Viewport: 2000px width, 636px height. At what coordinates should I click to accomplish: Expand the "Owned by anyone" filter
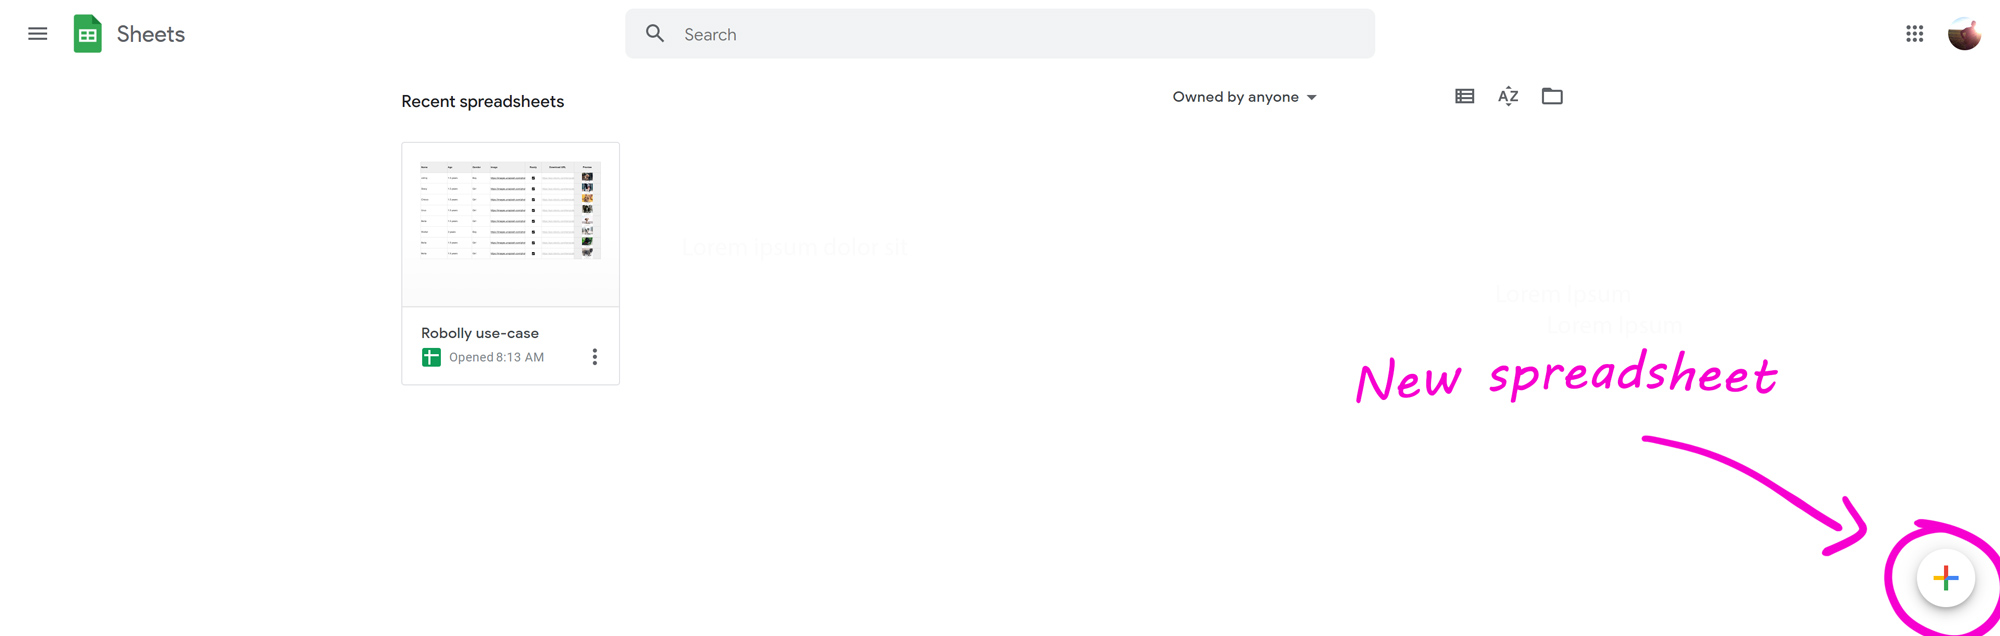(1235, 97)
